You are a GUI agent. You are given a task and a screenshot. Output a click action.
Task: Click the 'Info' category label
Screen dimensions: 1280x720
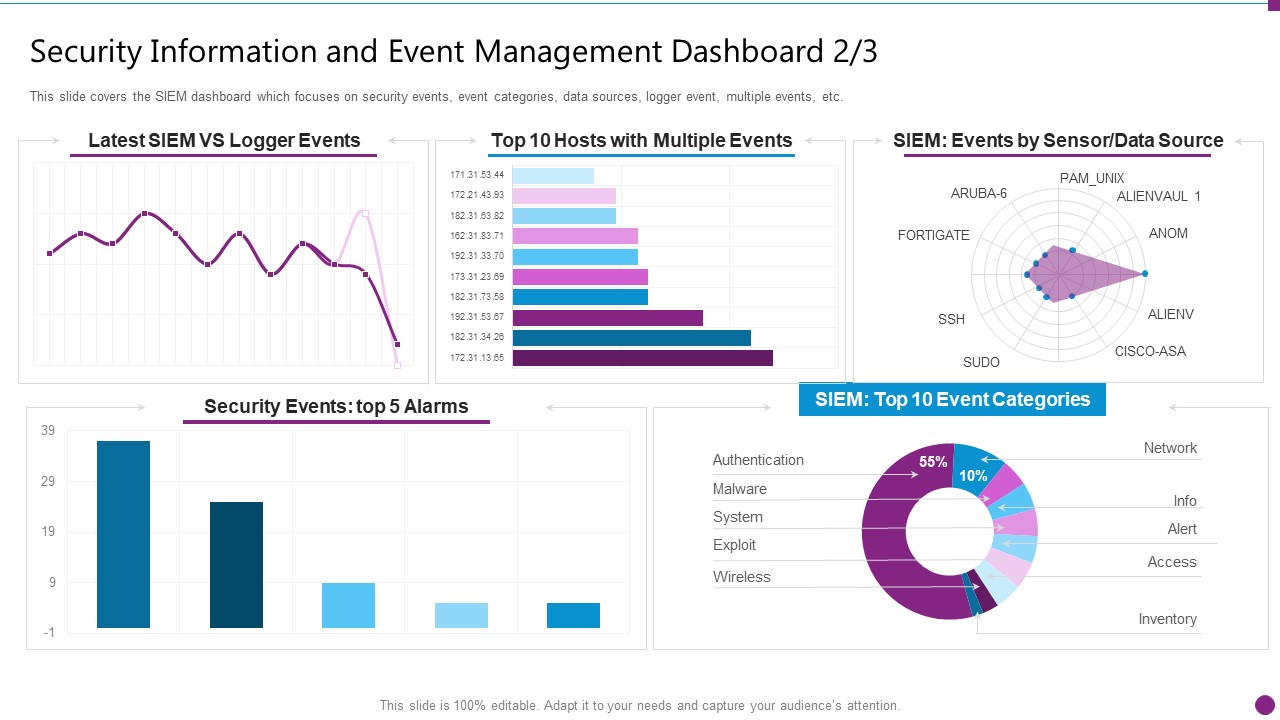pyautogui.click(x=1185, y=501)
